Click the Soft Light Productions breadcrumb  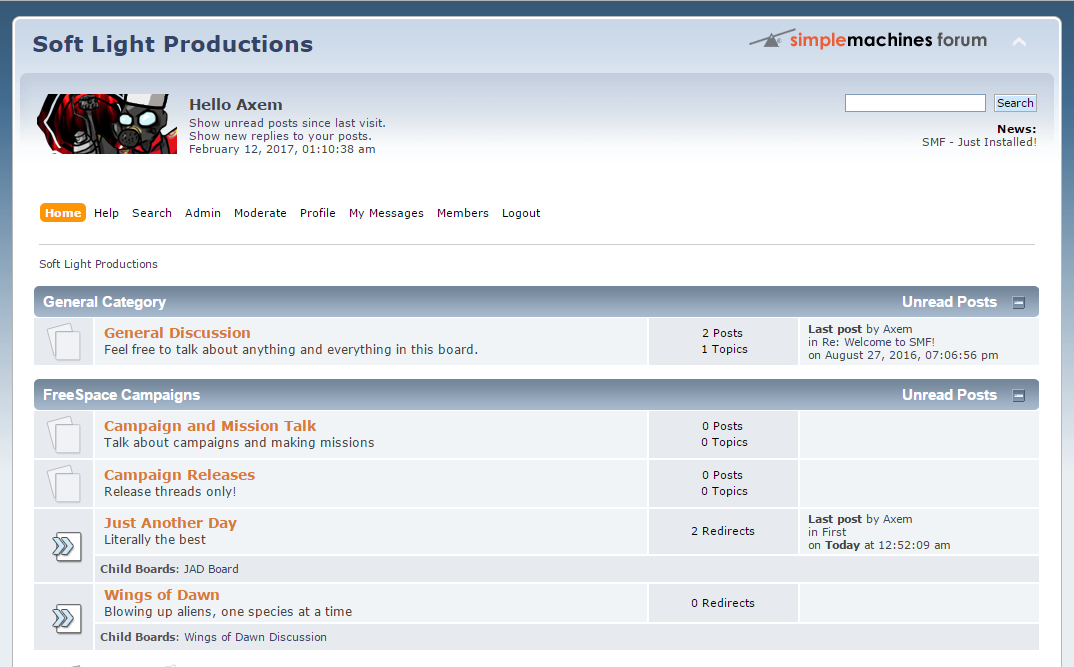[x=98, y=264]
